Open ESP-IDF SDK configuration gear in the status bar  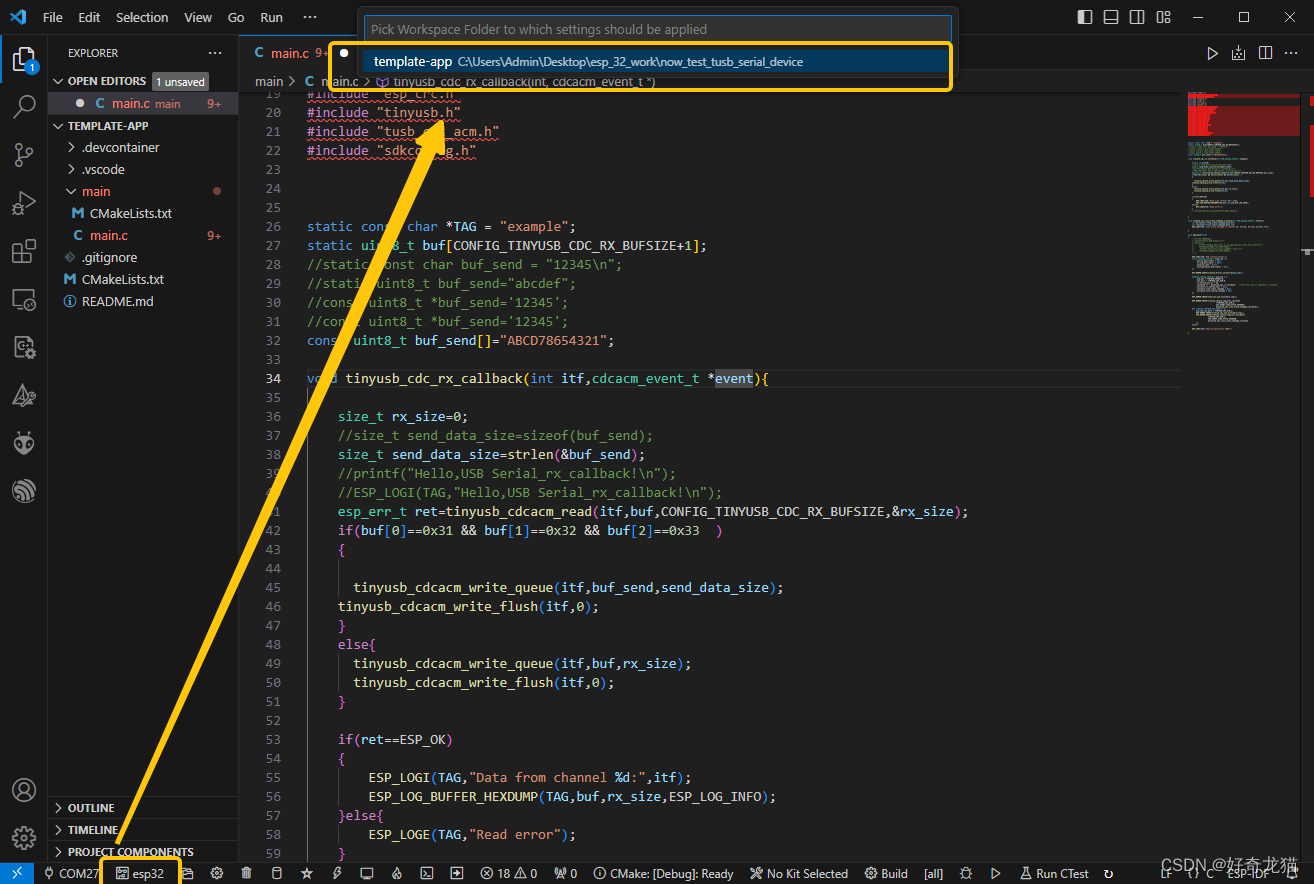[x=216, y=873]
